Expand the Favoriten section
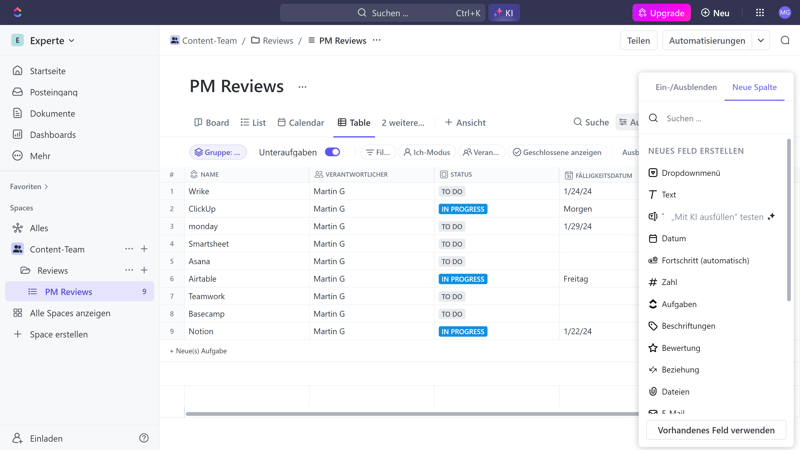 tap(29, 186)
